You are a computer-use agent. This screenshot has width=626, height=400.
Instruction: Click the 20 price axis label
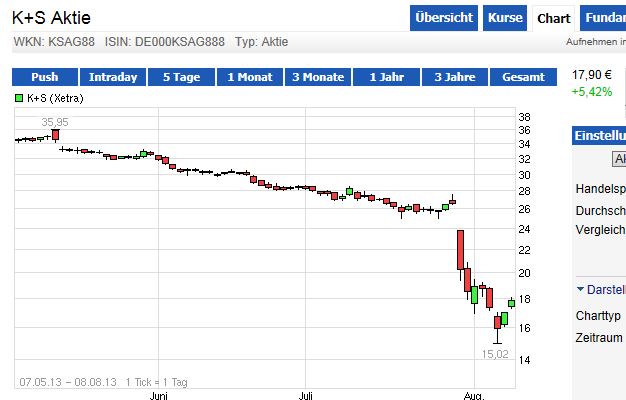coord(524,273)
